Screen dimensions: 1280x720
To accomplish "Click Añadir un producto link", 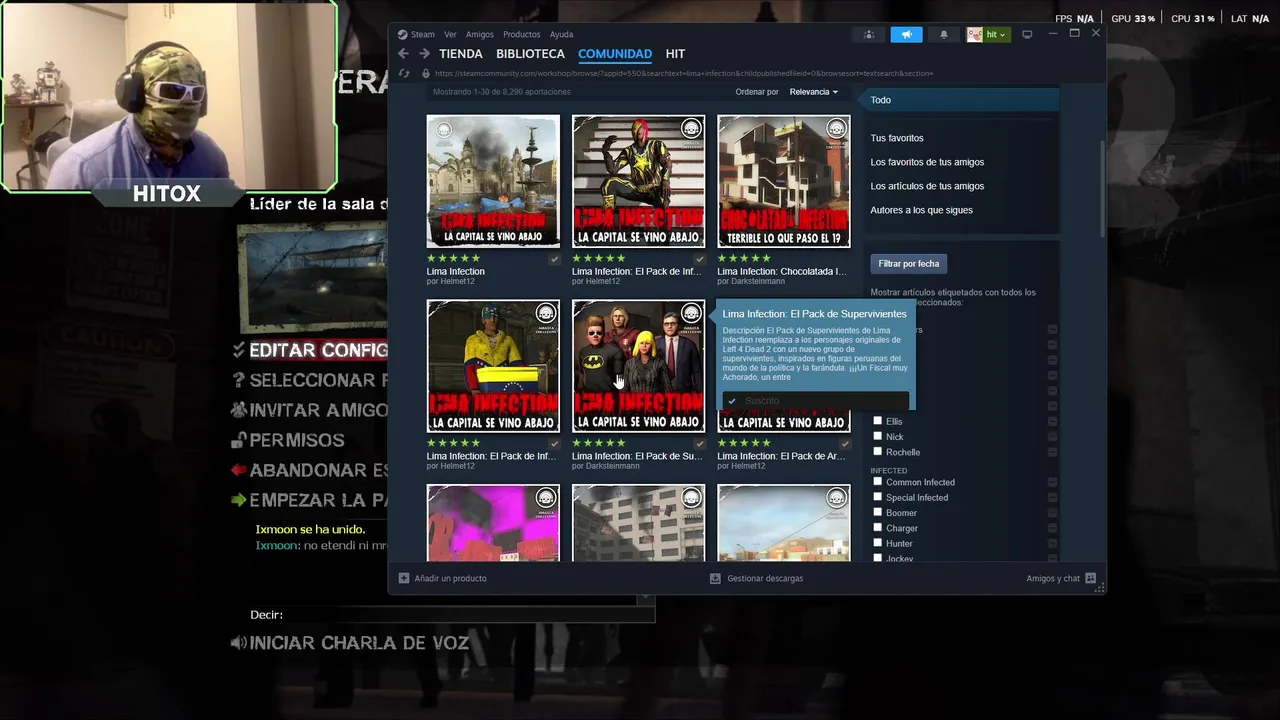I will pos(450,578).
